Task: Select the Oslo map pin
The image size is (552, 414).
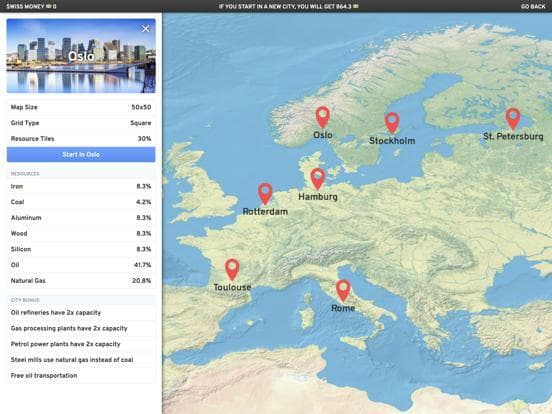Action: coord(322,117)
